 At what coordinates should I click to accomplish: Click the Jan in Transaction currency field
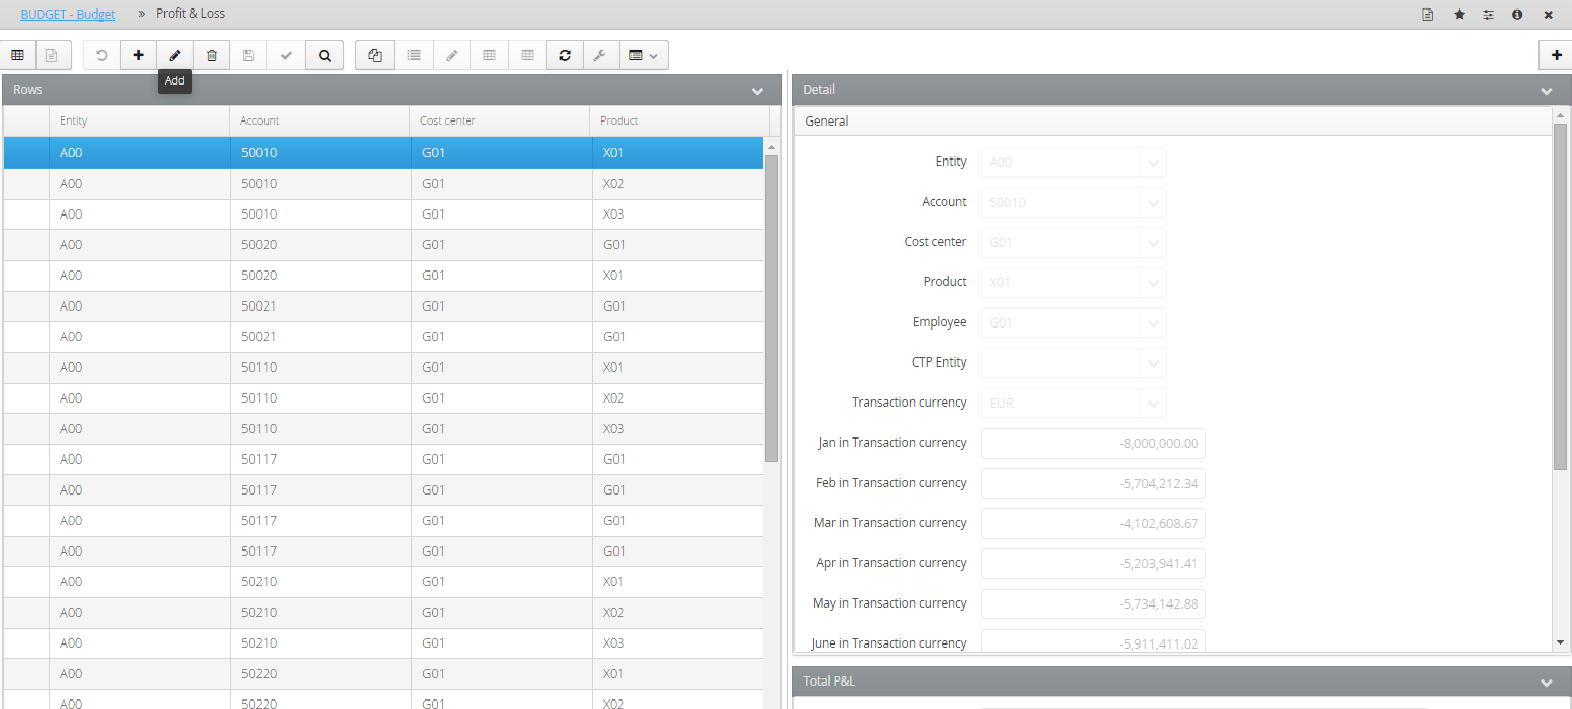(1093, 443)
